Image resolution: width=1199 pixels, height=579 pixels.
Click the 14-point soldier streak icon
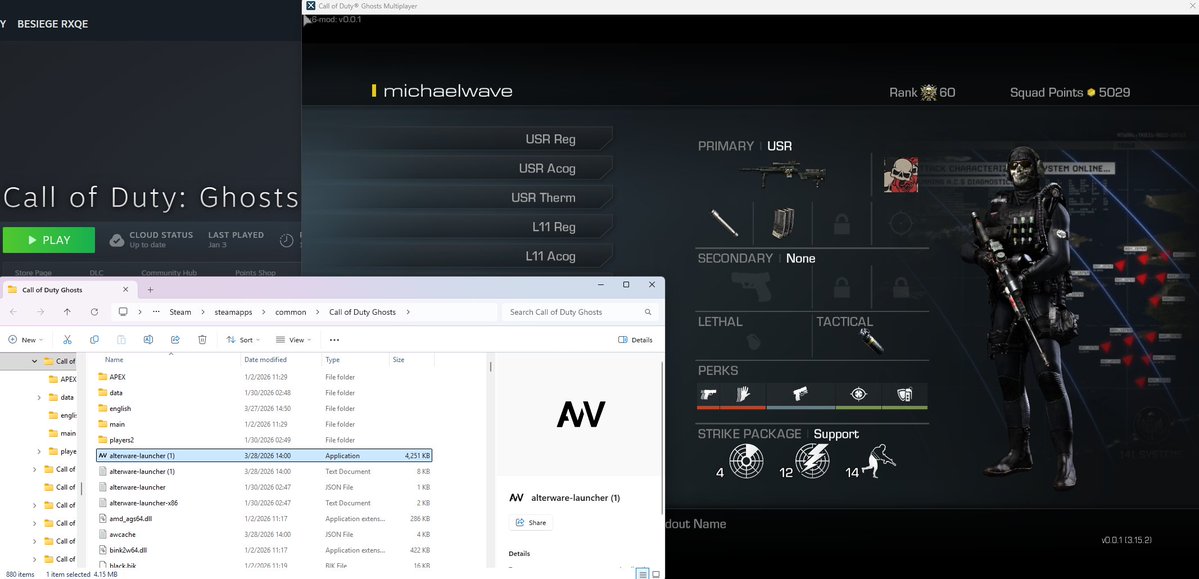pos(879,460)
